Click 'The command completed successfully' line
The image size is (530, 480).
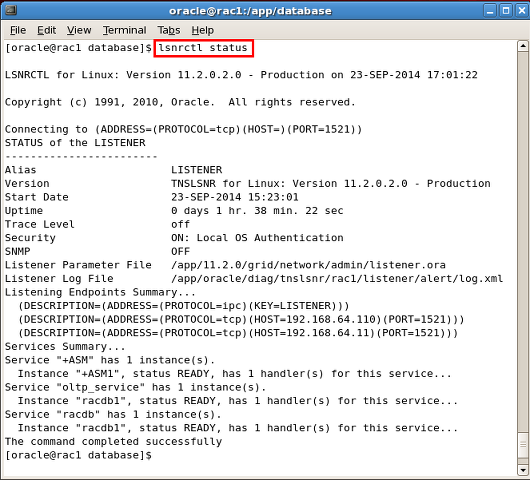click(113, 441)
